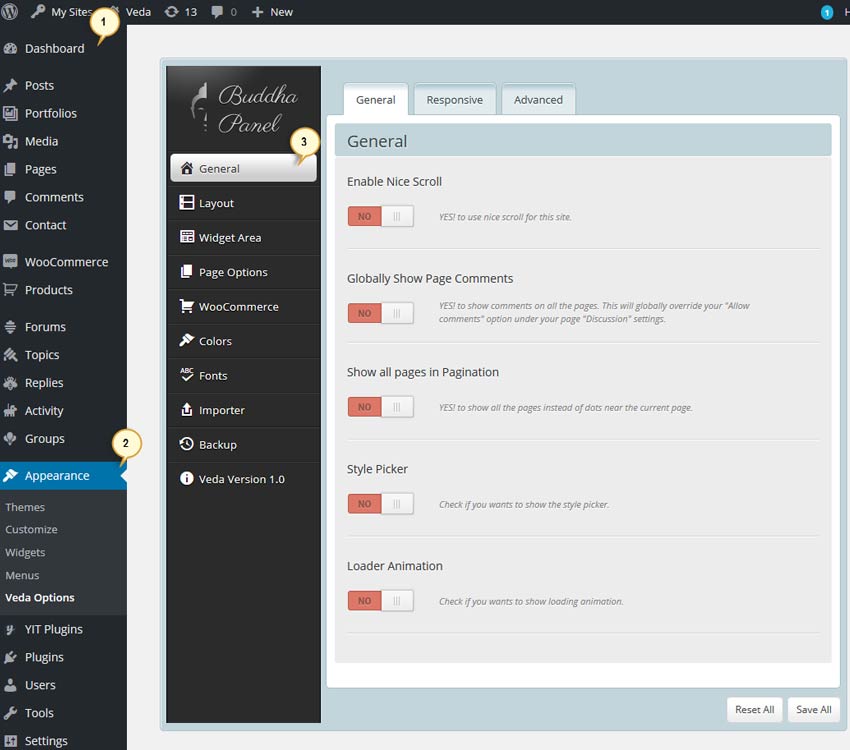Turn on Globally Show Page Comments

pos(380,312)
